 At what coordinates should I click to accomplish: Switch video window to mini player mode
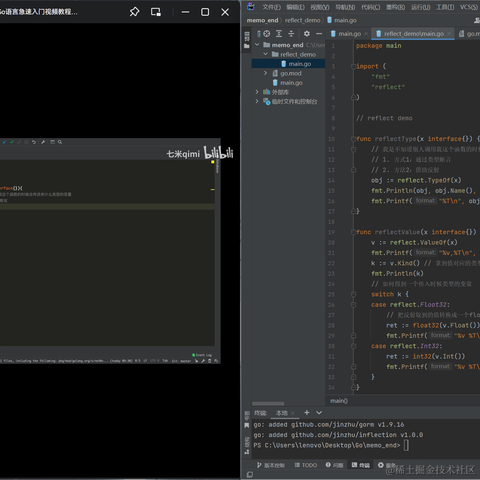click(156, 12)
